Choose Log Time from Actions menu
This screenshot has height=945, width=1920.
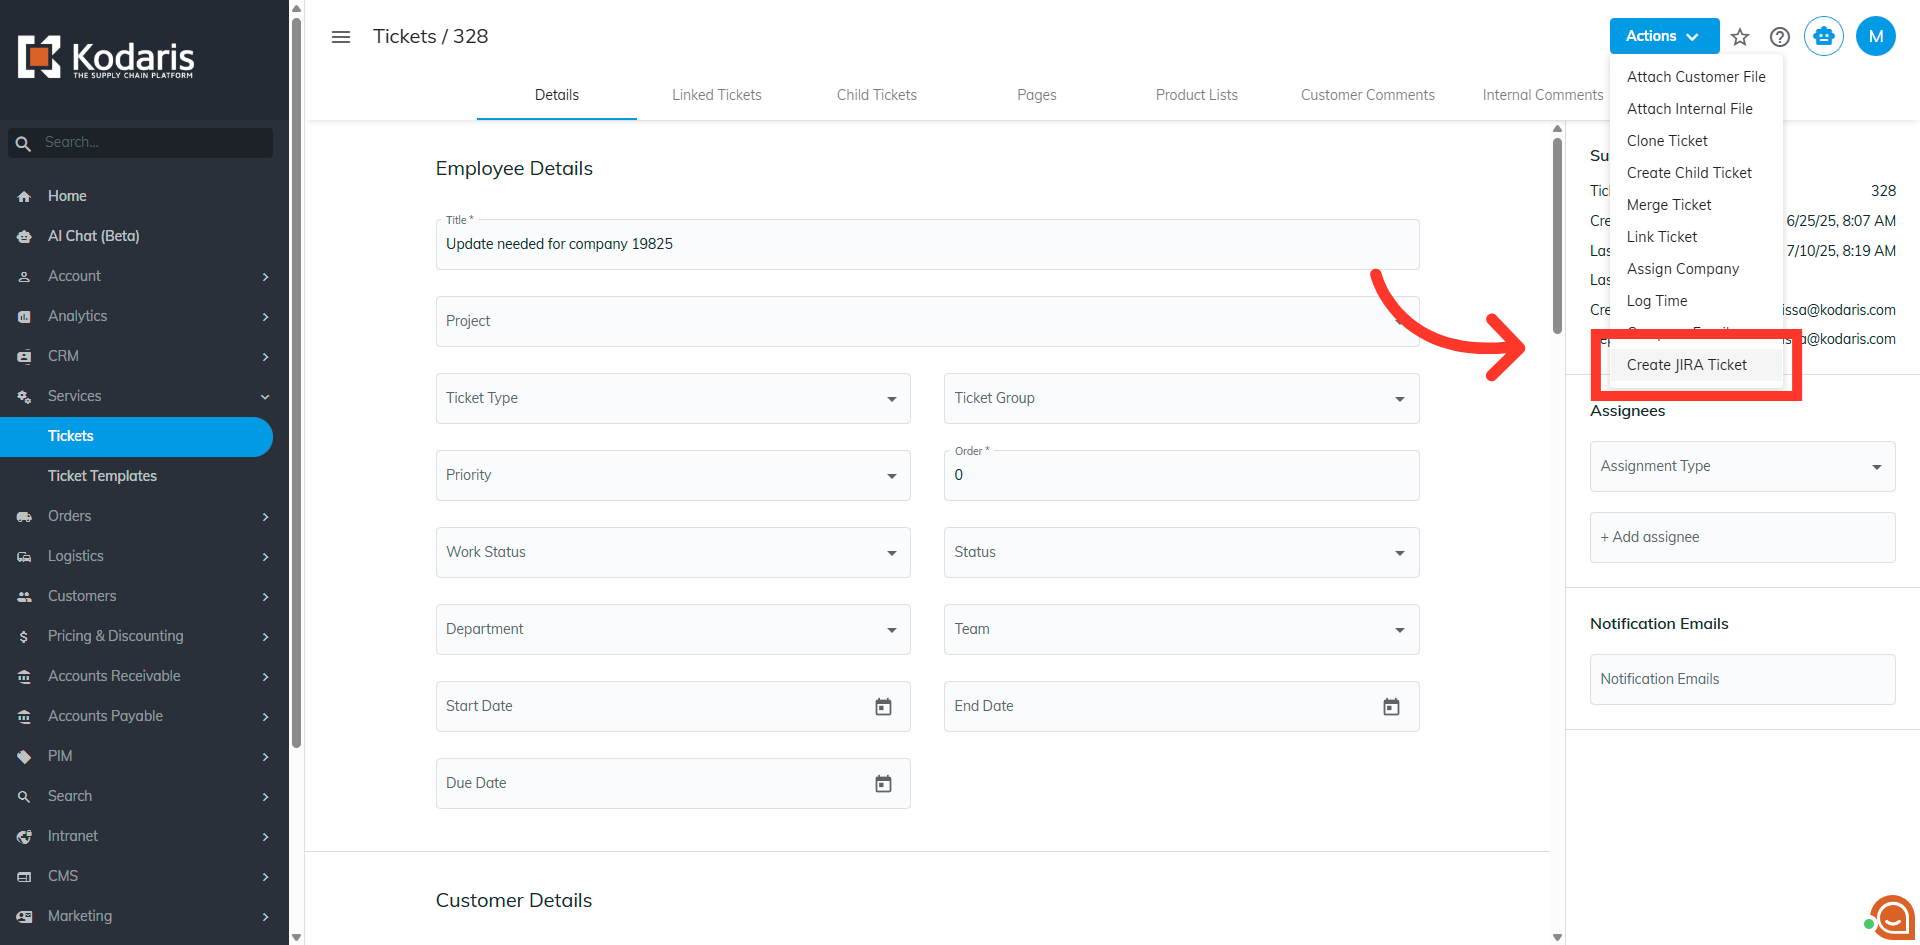pos(1696,301)
